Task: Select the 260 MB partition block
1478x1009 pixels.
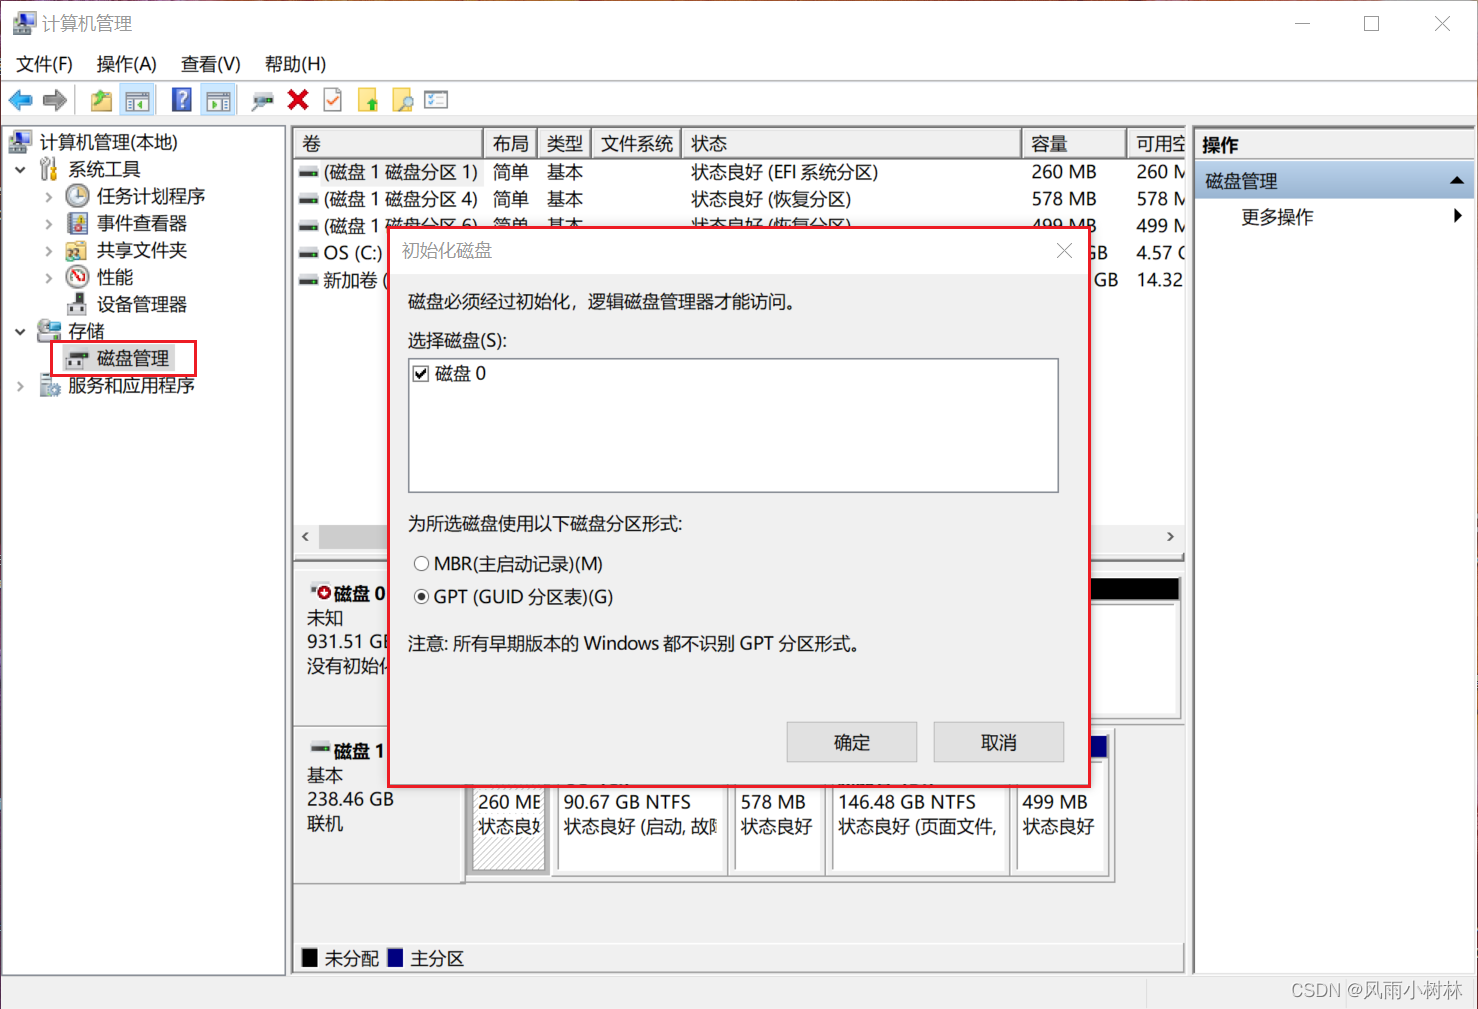Action: pos(509,828)
